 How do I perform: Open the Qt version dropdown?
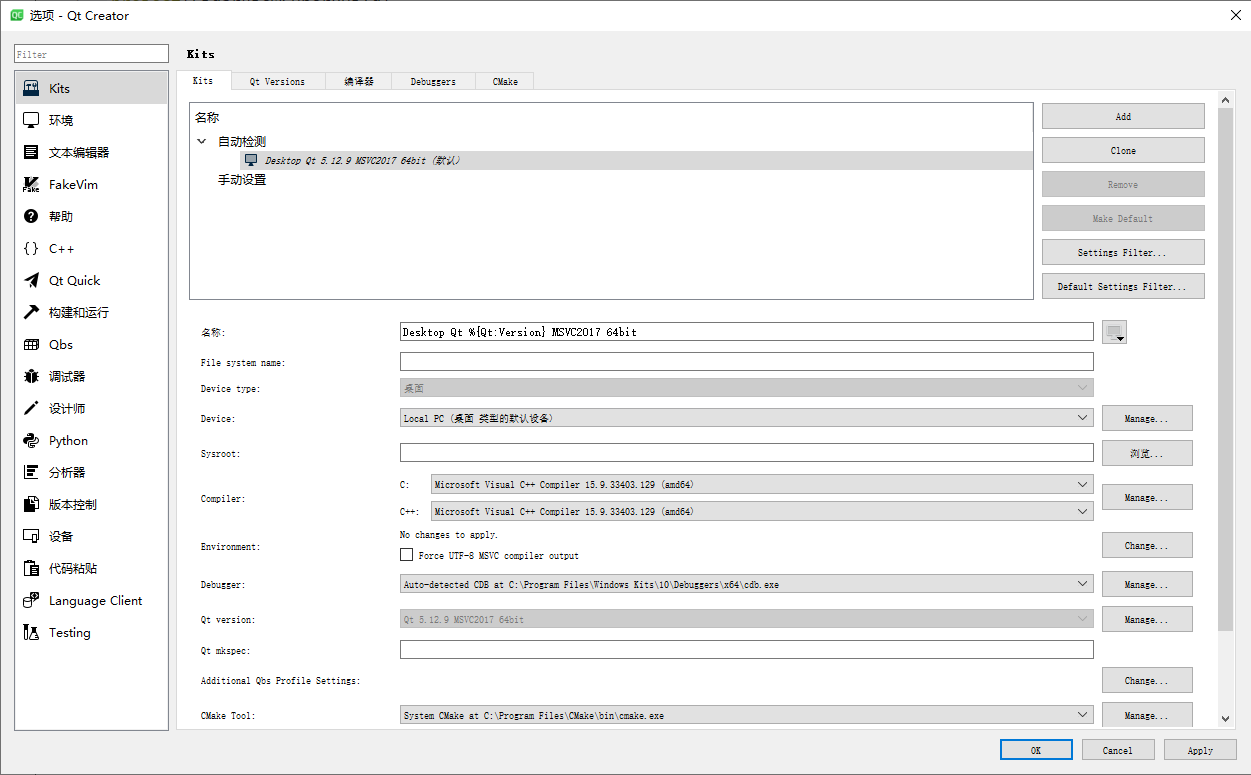pos(746,619)
